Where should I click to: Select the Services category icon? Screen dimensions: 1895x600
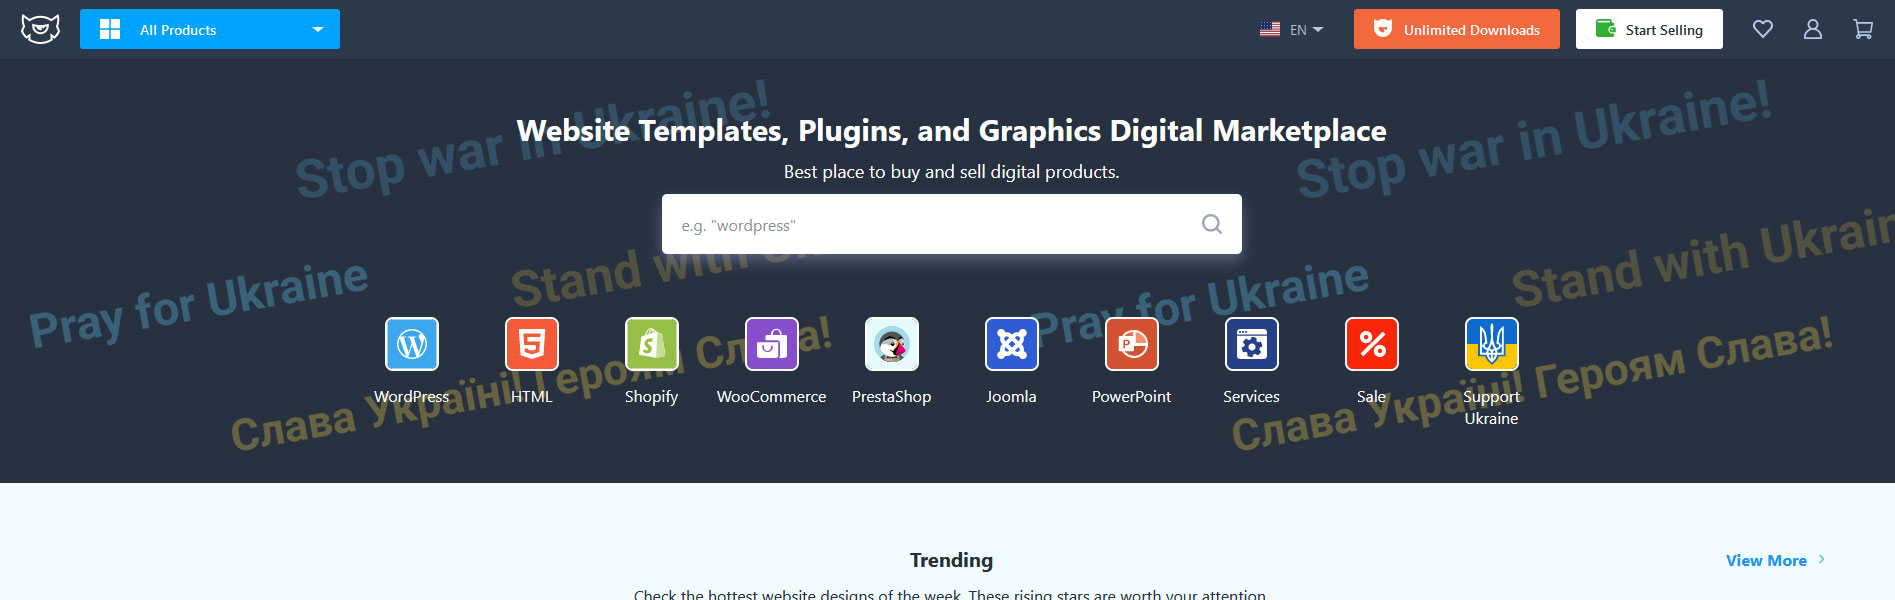click(1252, 344)
